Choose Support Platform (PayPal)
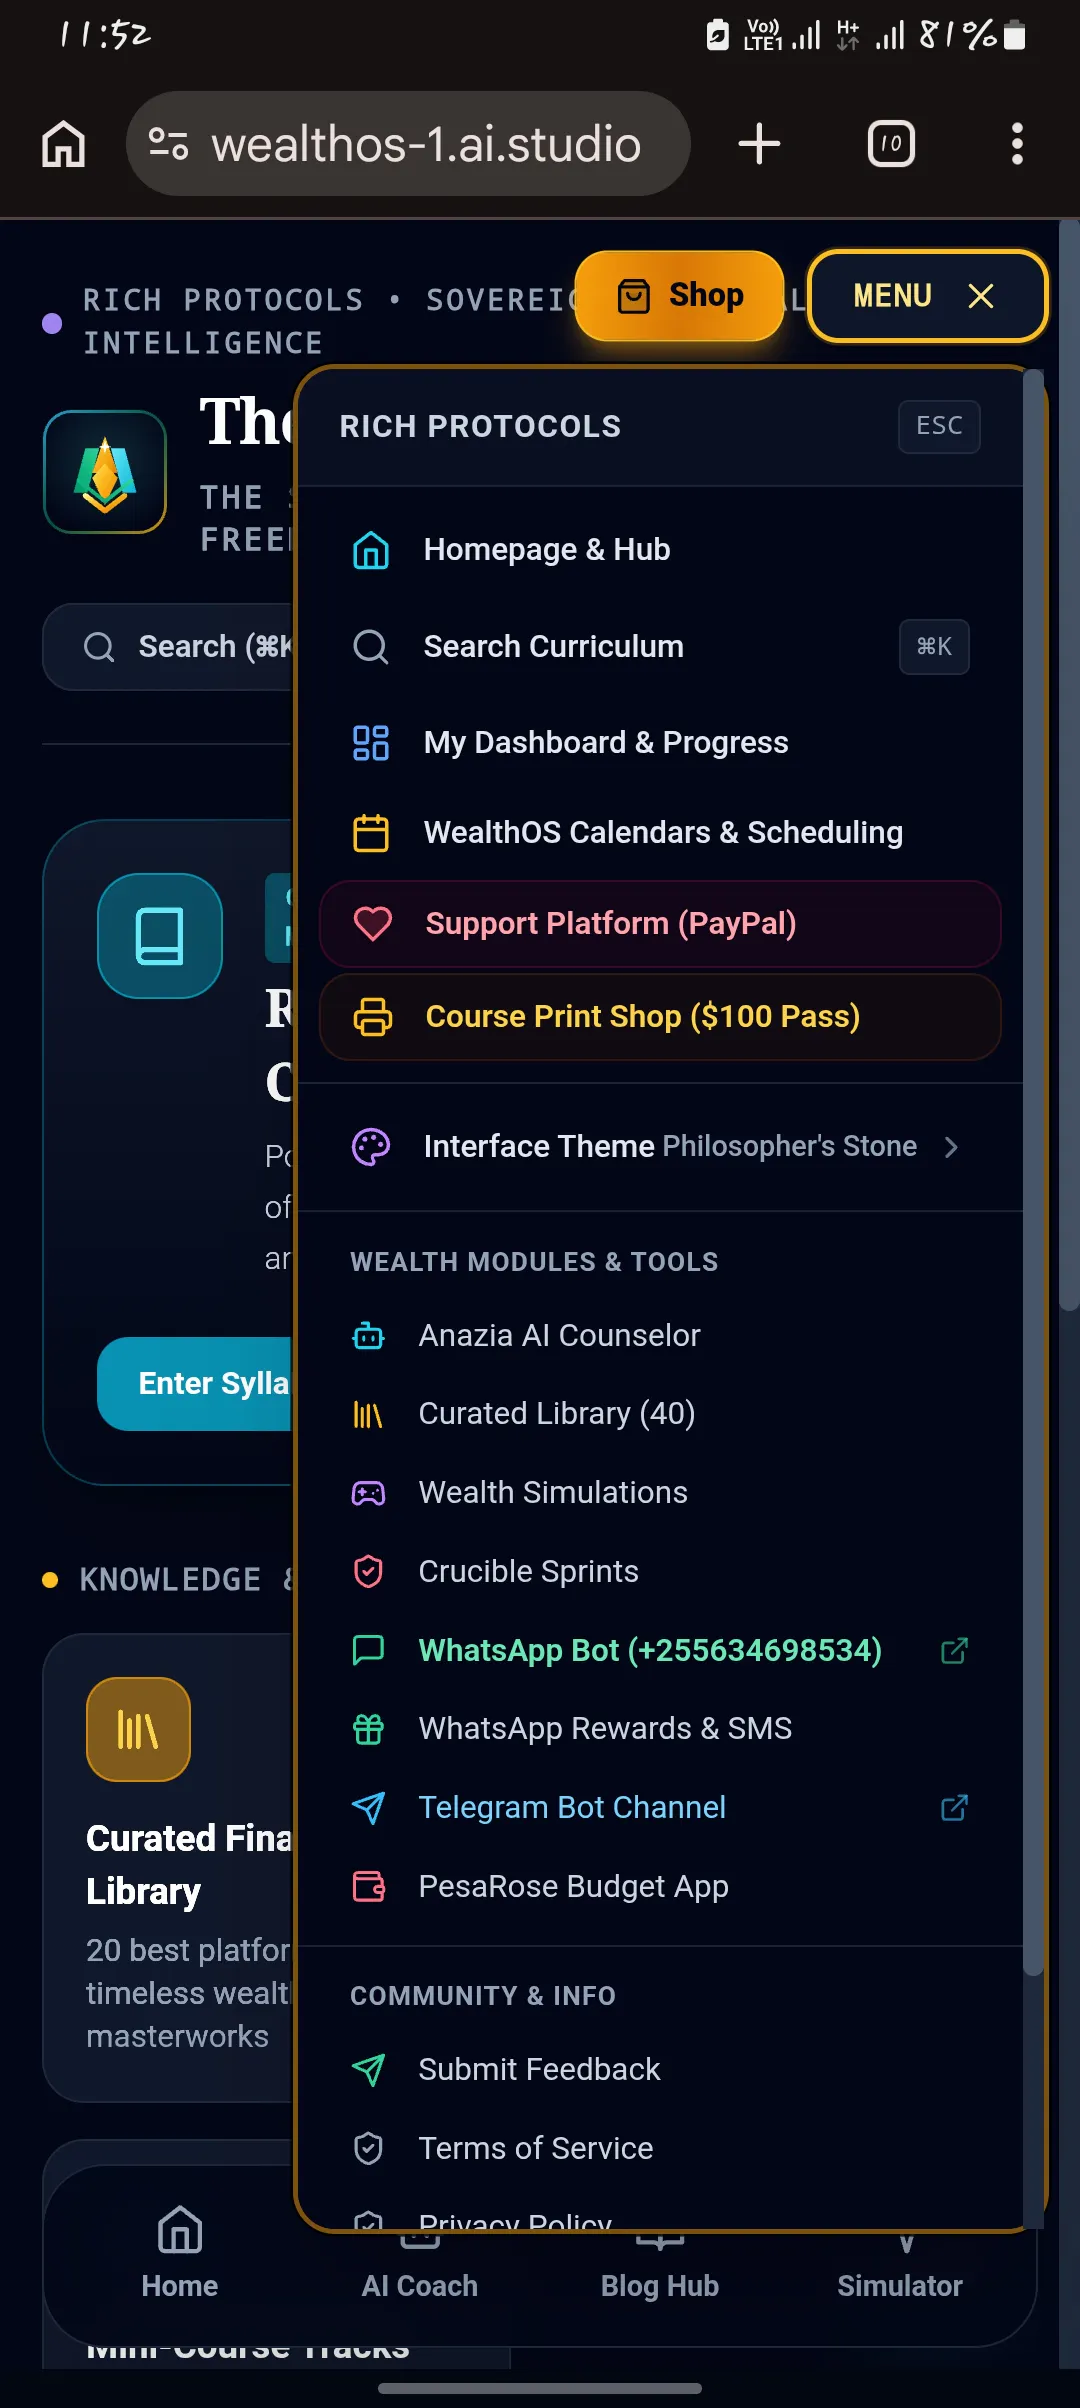The width and height of the screenshot is (1080, 2408). click(660, 924)
